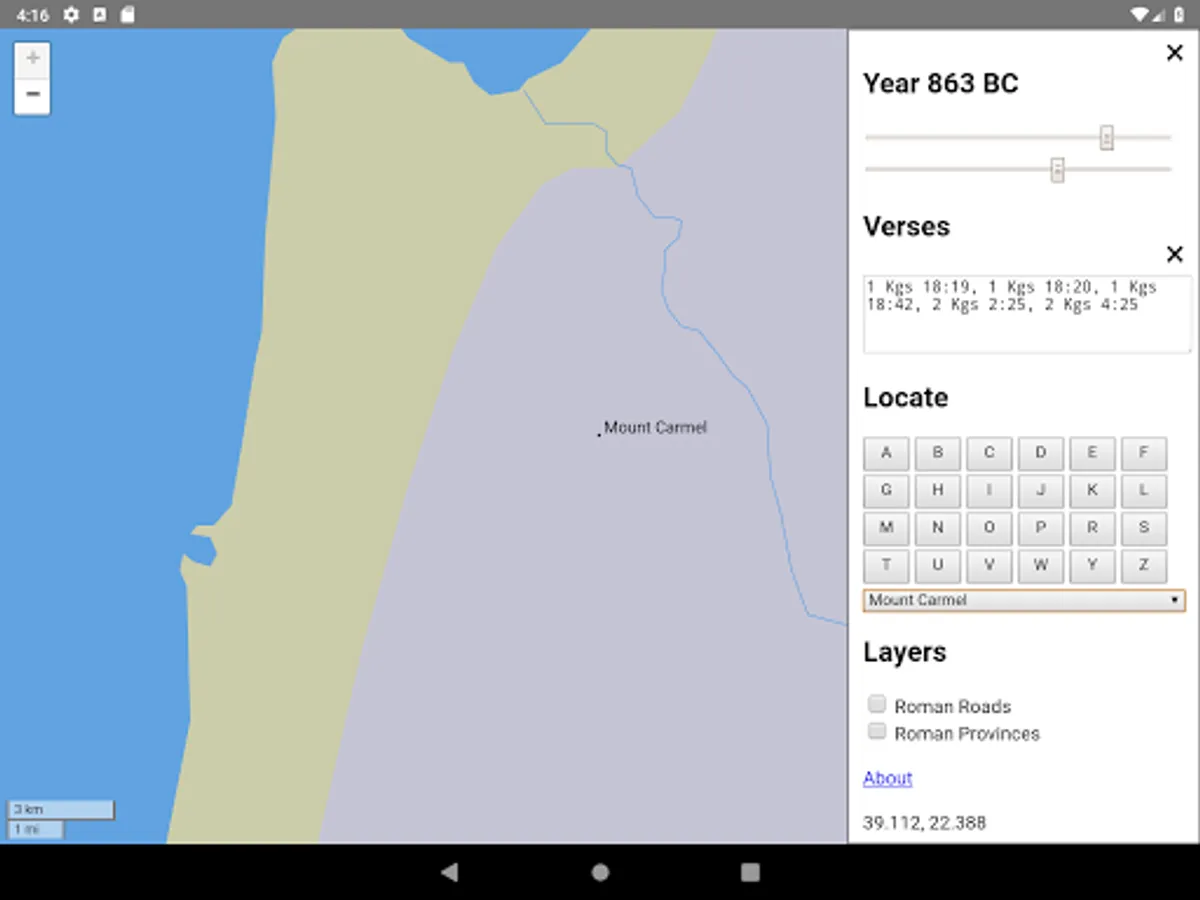The height and width of the screenshot is (900, 1200).
Task: Click the Mount Carmel map marker label
Action: coord(655,428)
